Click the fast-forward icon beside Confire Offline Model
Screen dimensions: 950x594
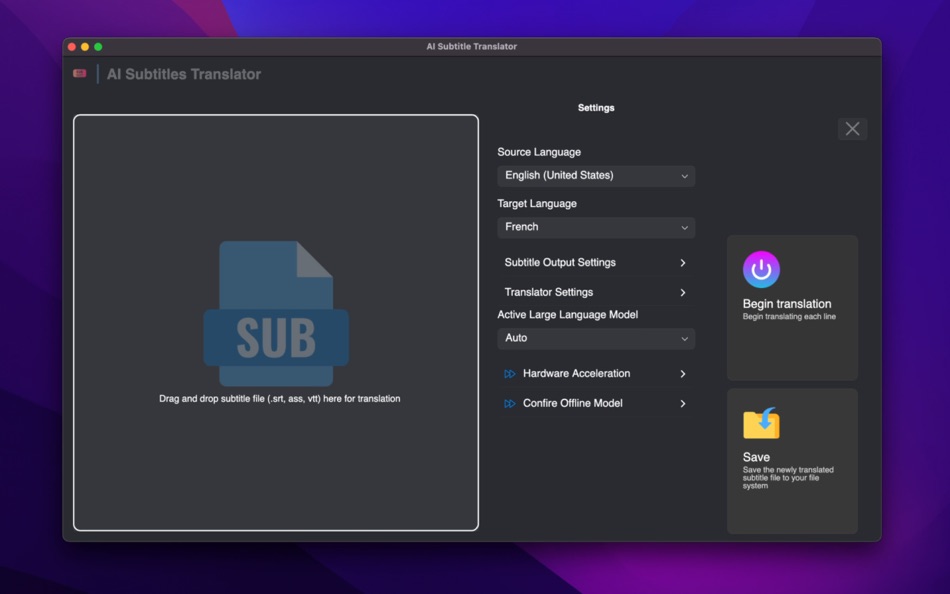coord(508,403)
